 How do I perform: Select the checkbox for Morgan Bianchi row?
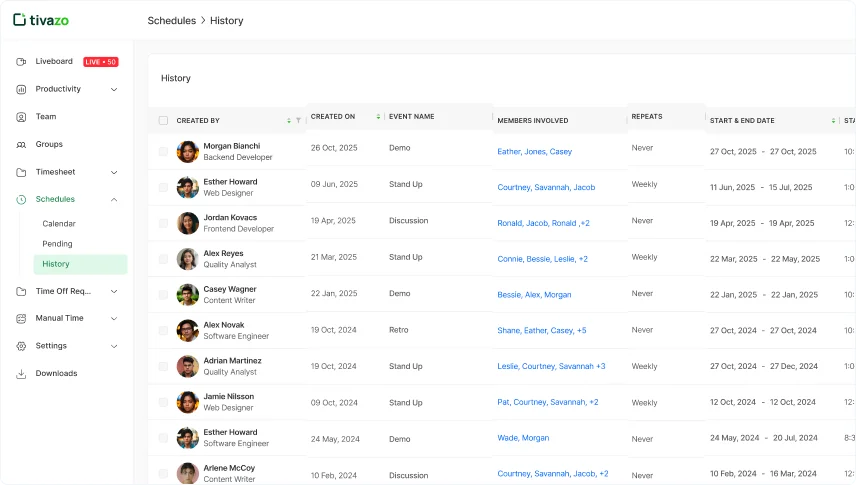point(163,152)
